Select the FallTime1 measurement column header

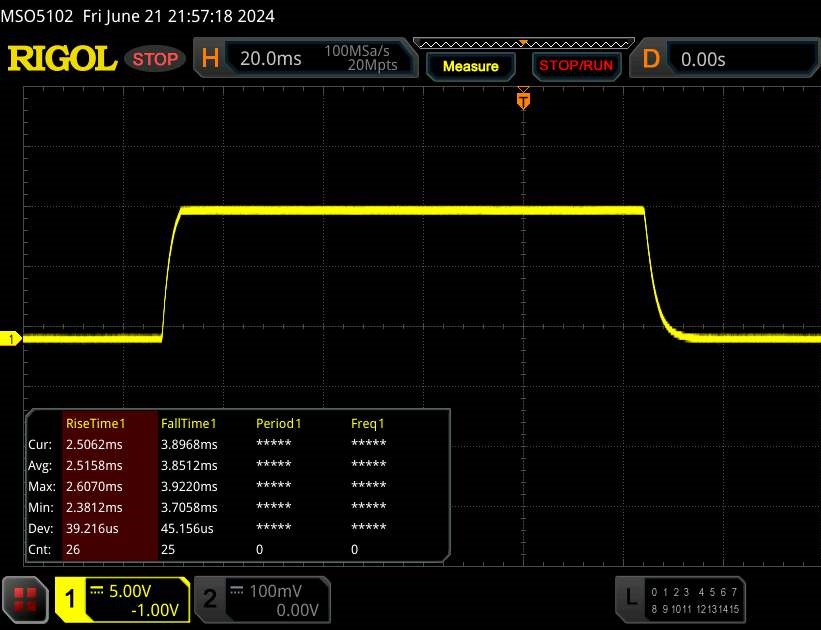[188, 423]
